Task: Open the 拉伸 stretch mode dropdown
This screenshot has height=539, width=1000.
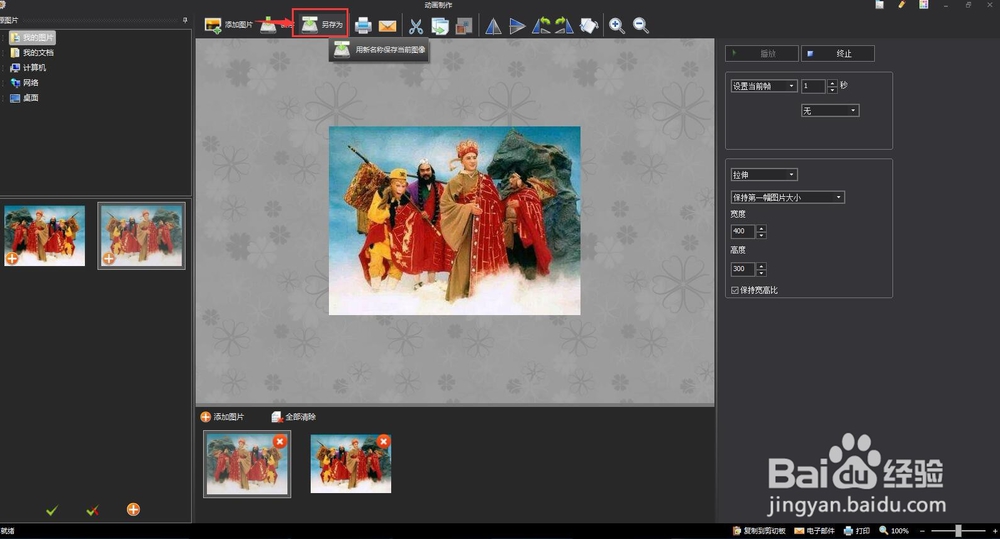Action: pos(764,174)
